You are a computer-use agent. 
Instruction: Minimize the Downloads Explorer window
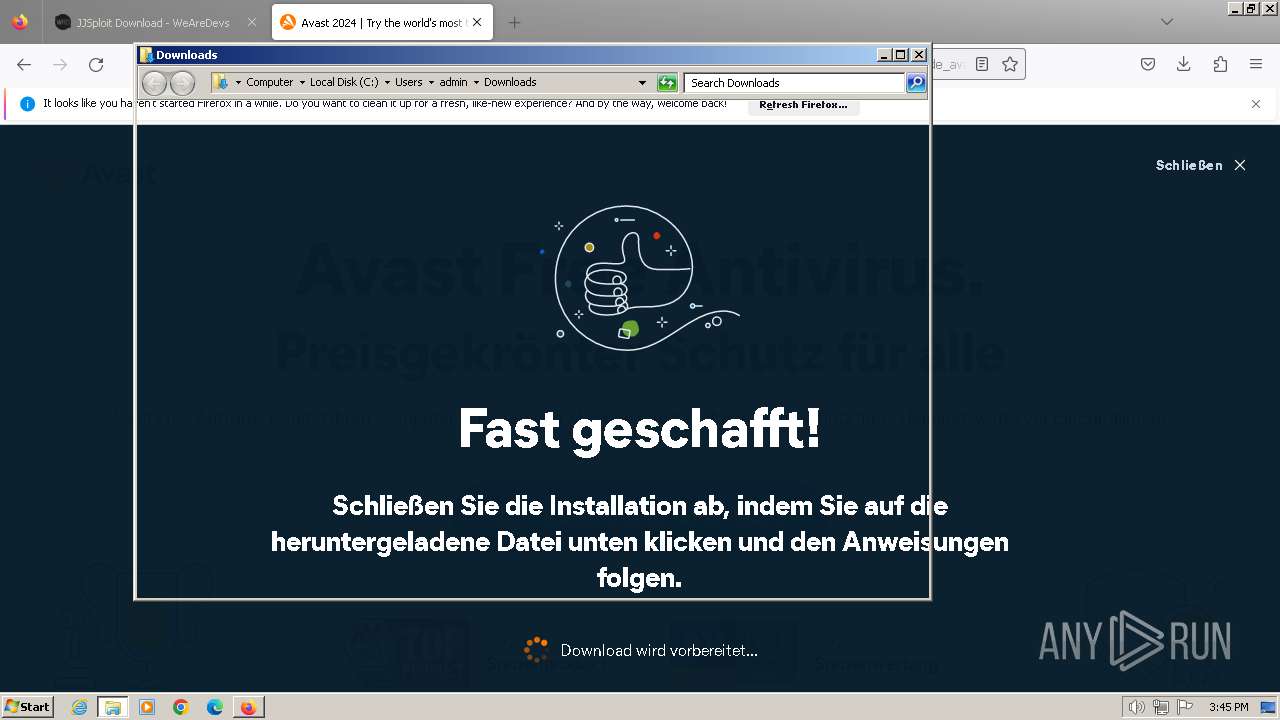click(x=884, y=55)
